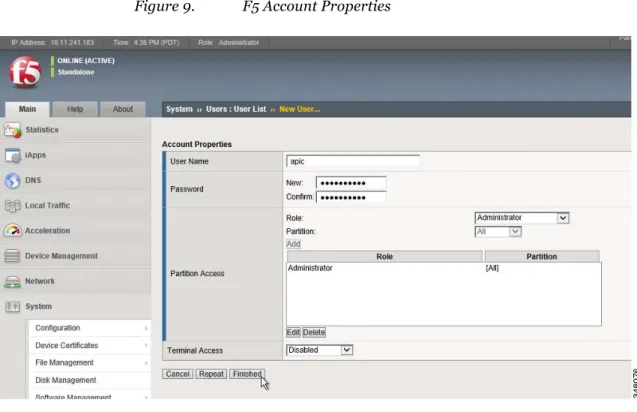Open the DNS menu label

coord(33,180)
